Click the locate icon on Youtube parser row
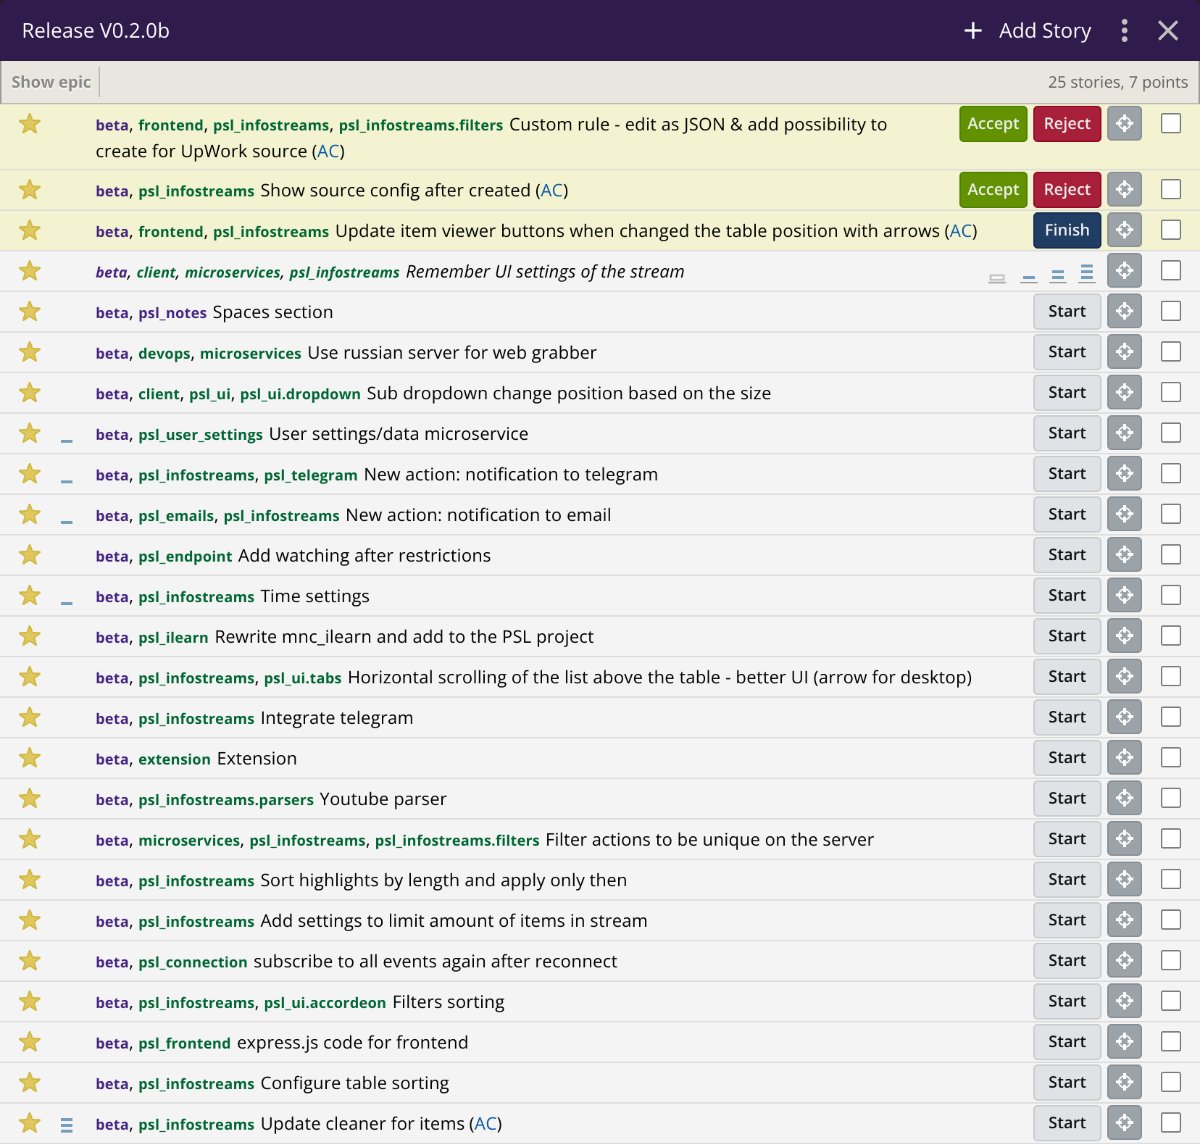The height and width of the screenshot is (1144, 1200). [x=1124, y=798]
